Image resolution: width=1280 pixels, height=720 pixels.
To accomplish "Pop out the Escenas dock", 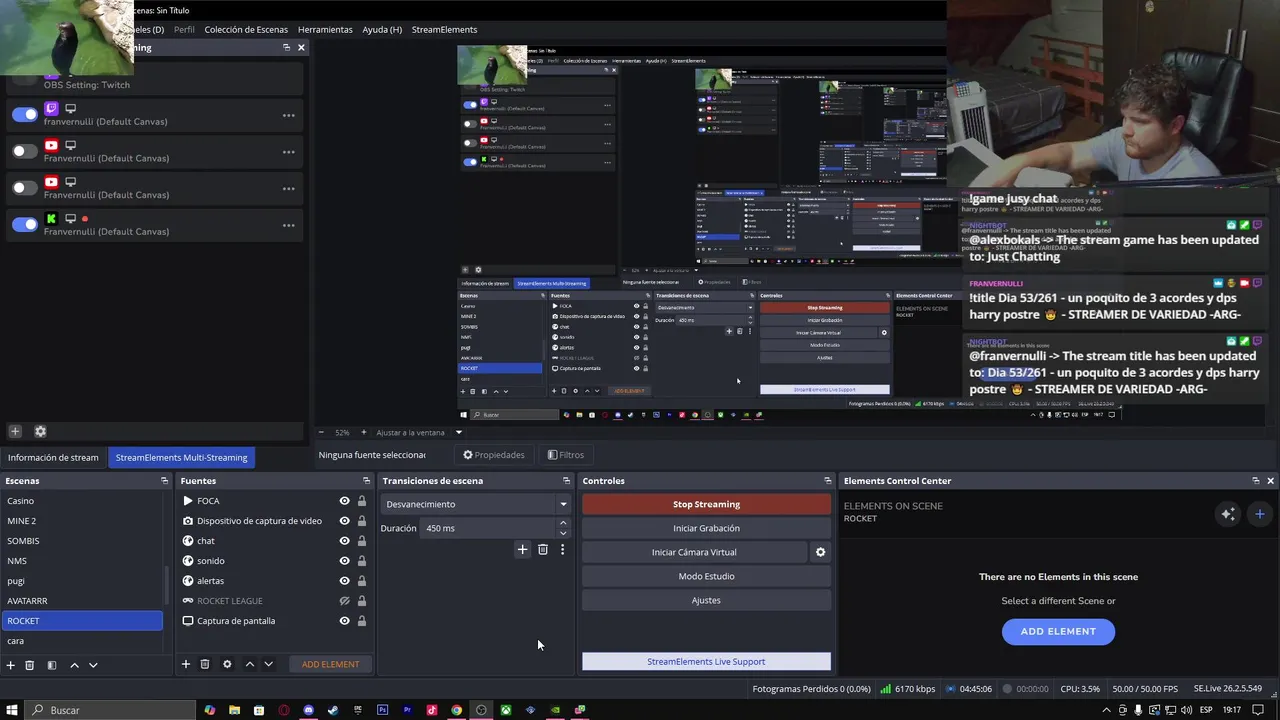I will click(164, 481).
